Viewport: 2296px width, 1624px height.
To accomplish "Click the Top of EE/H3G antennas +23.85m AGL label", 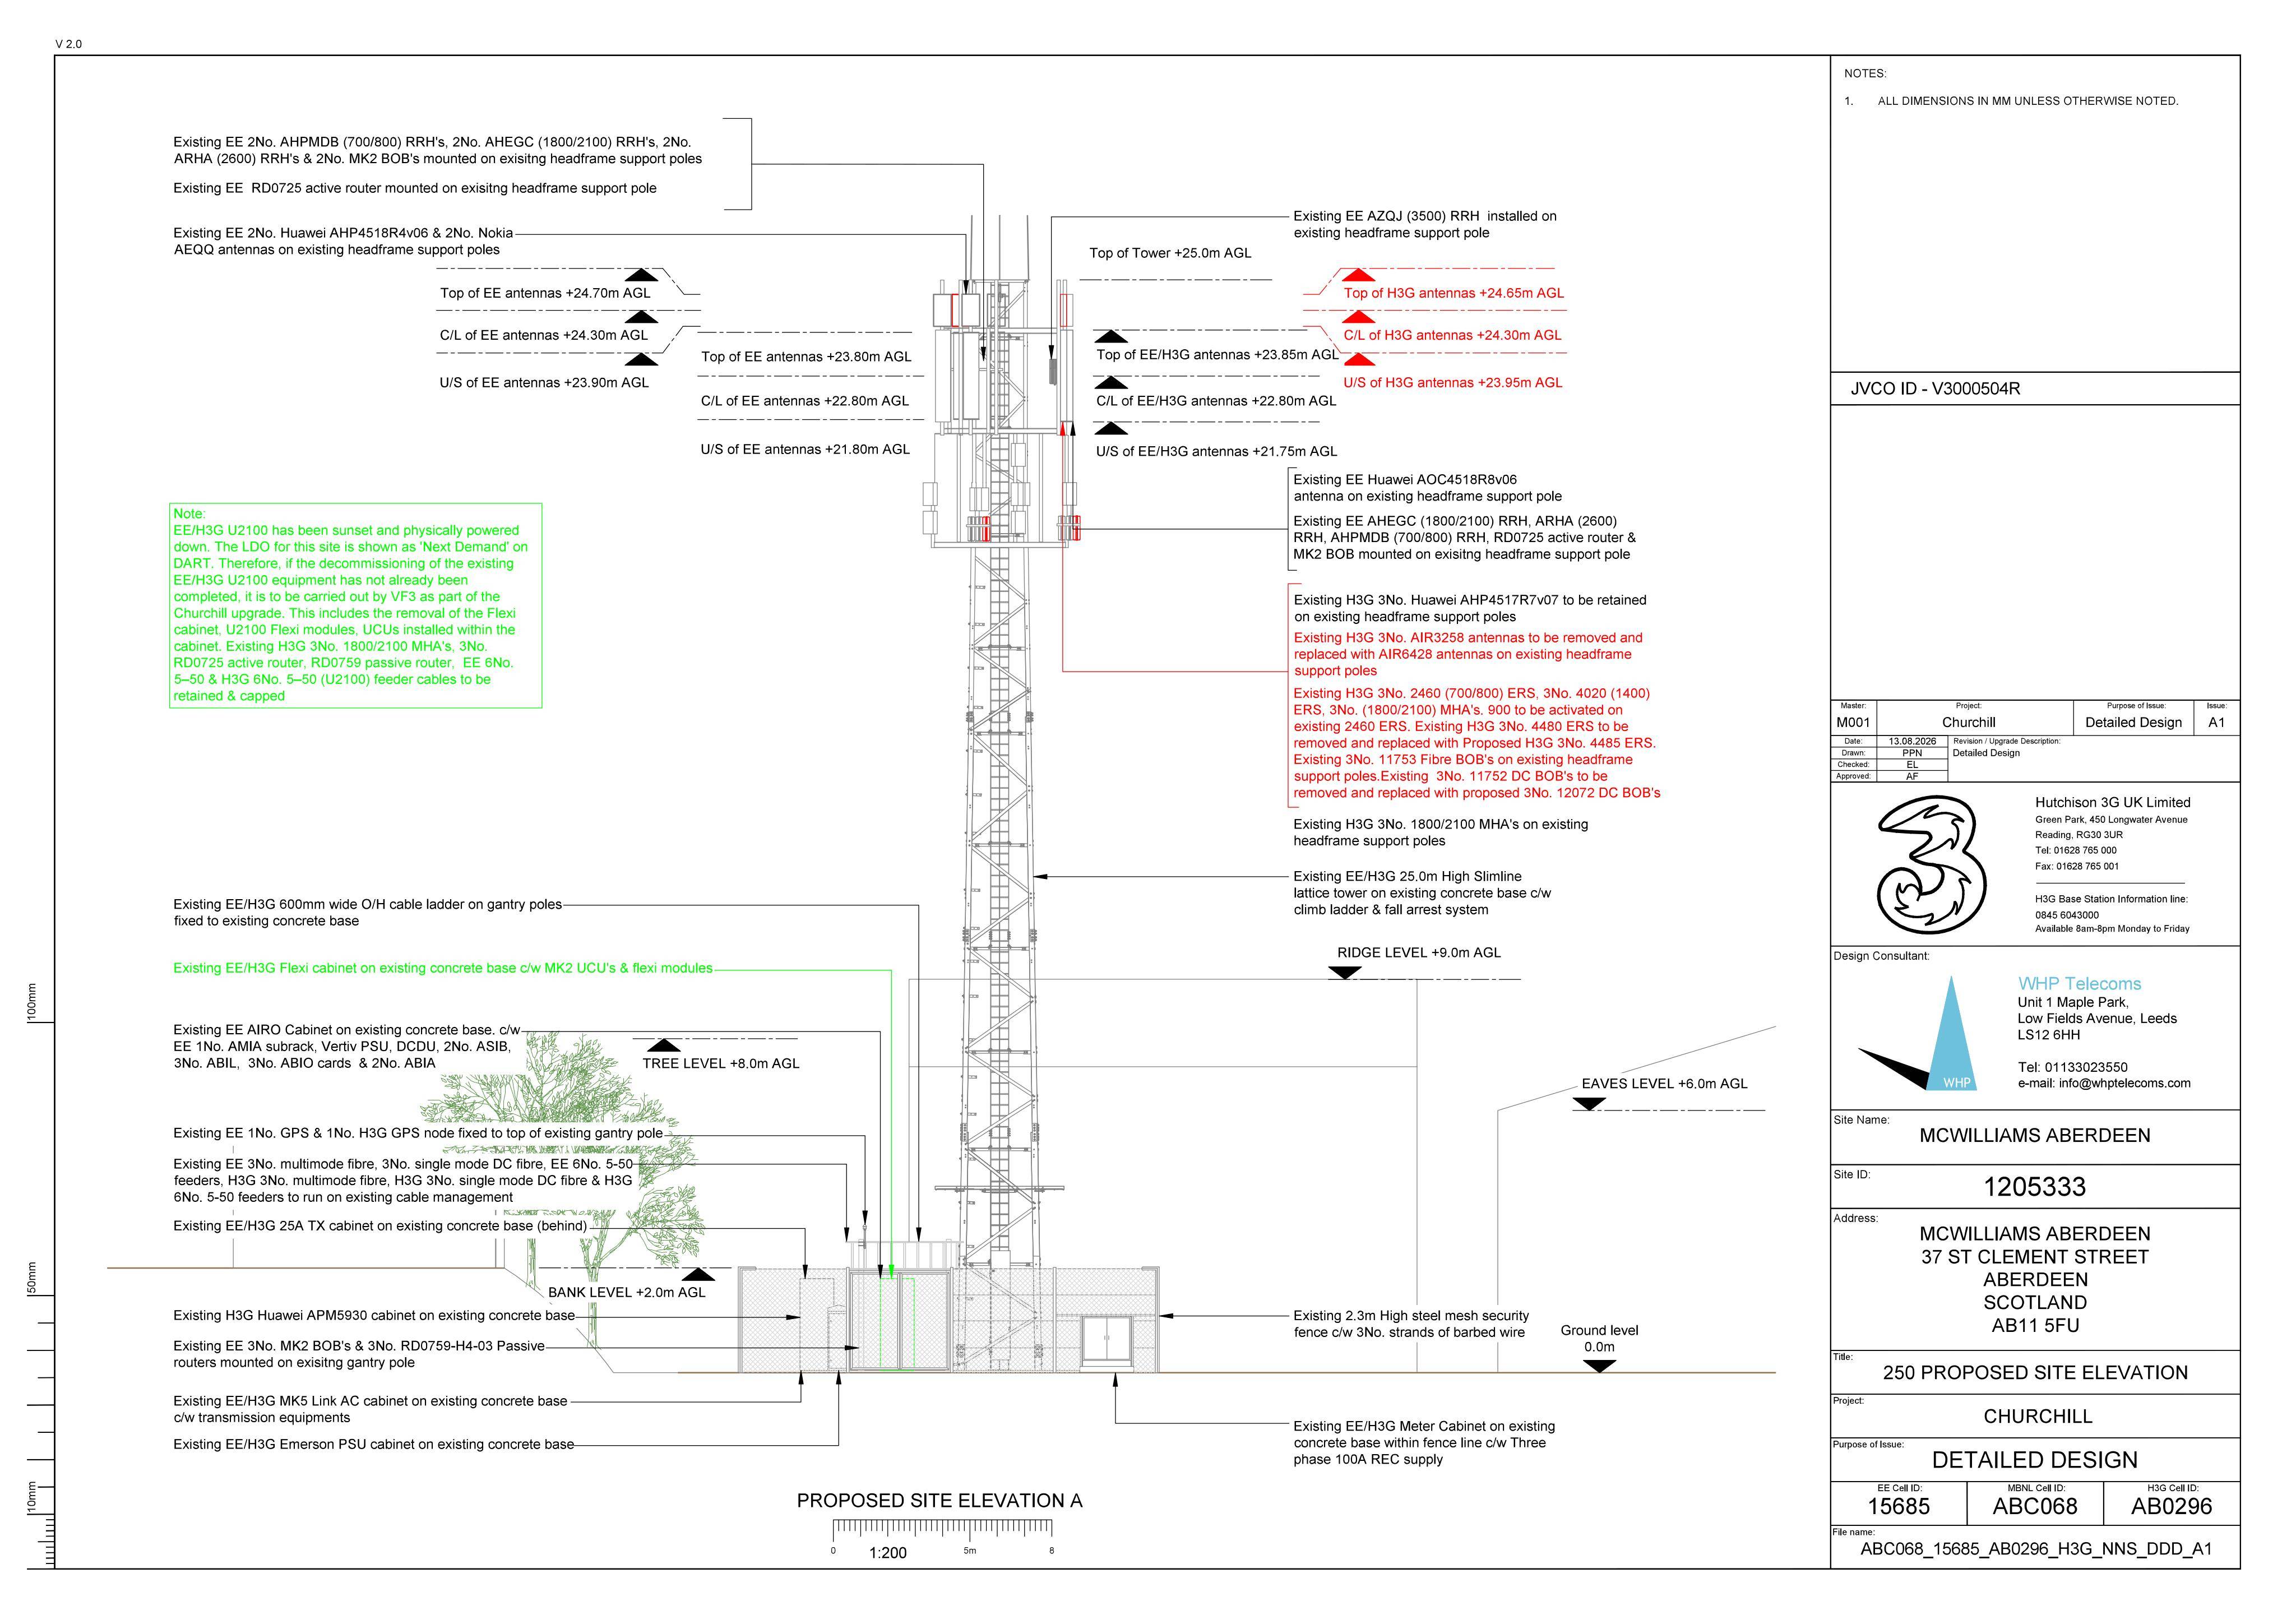I will 1217,355.
